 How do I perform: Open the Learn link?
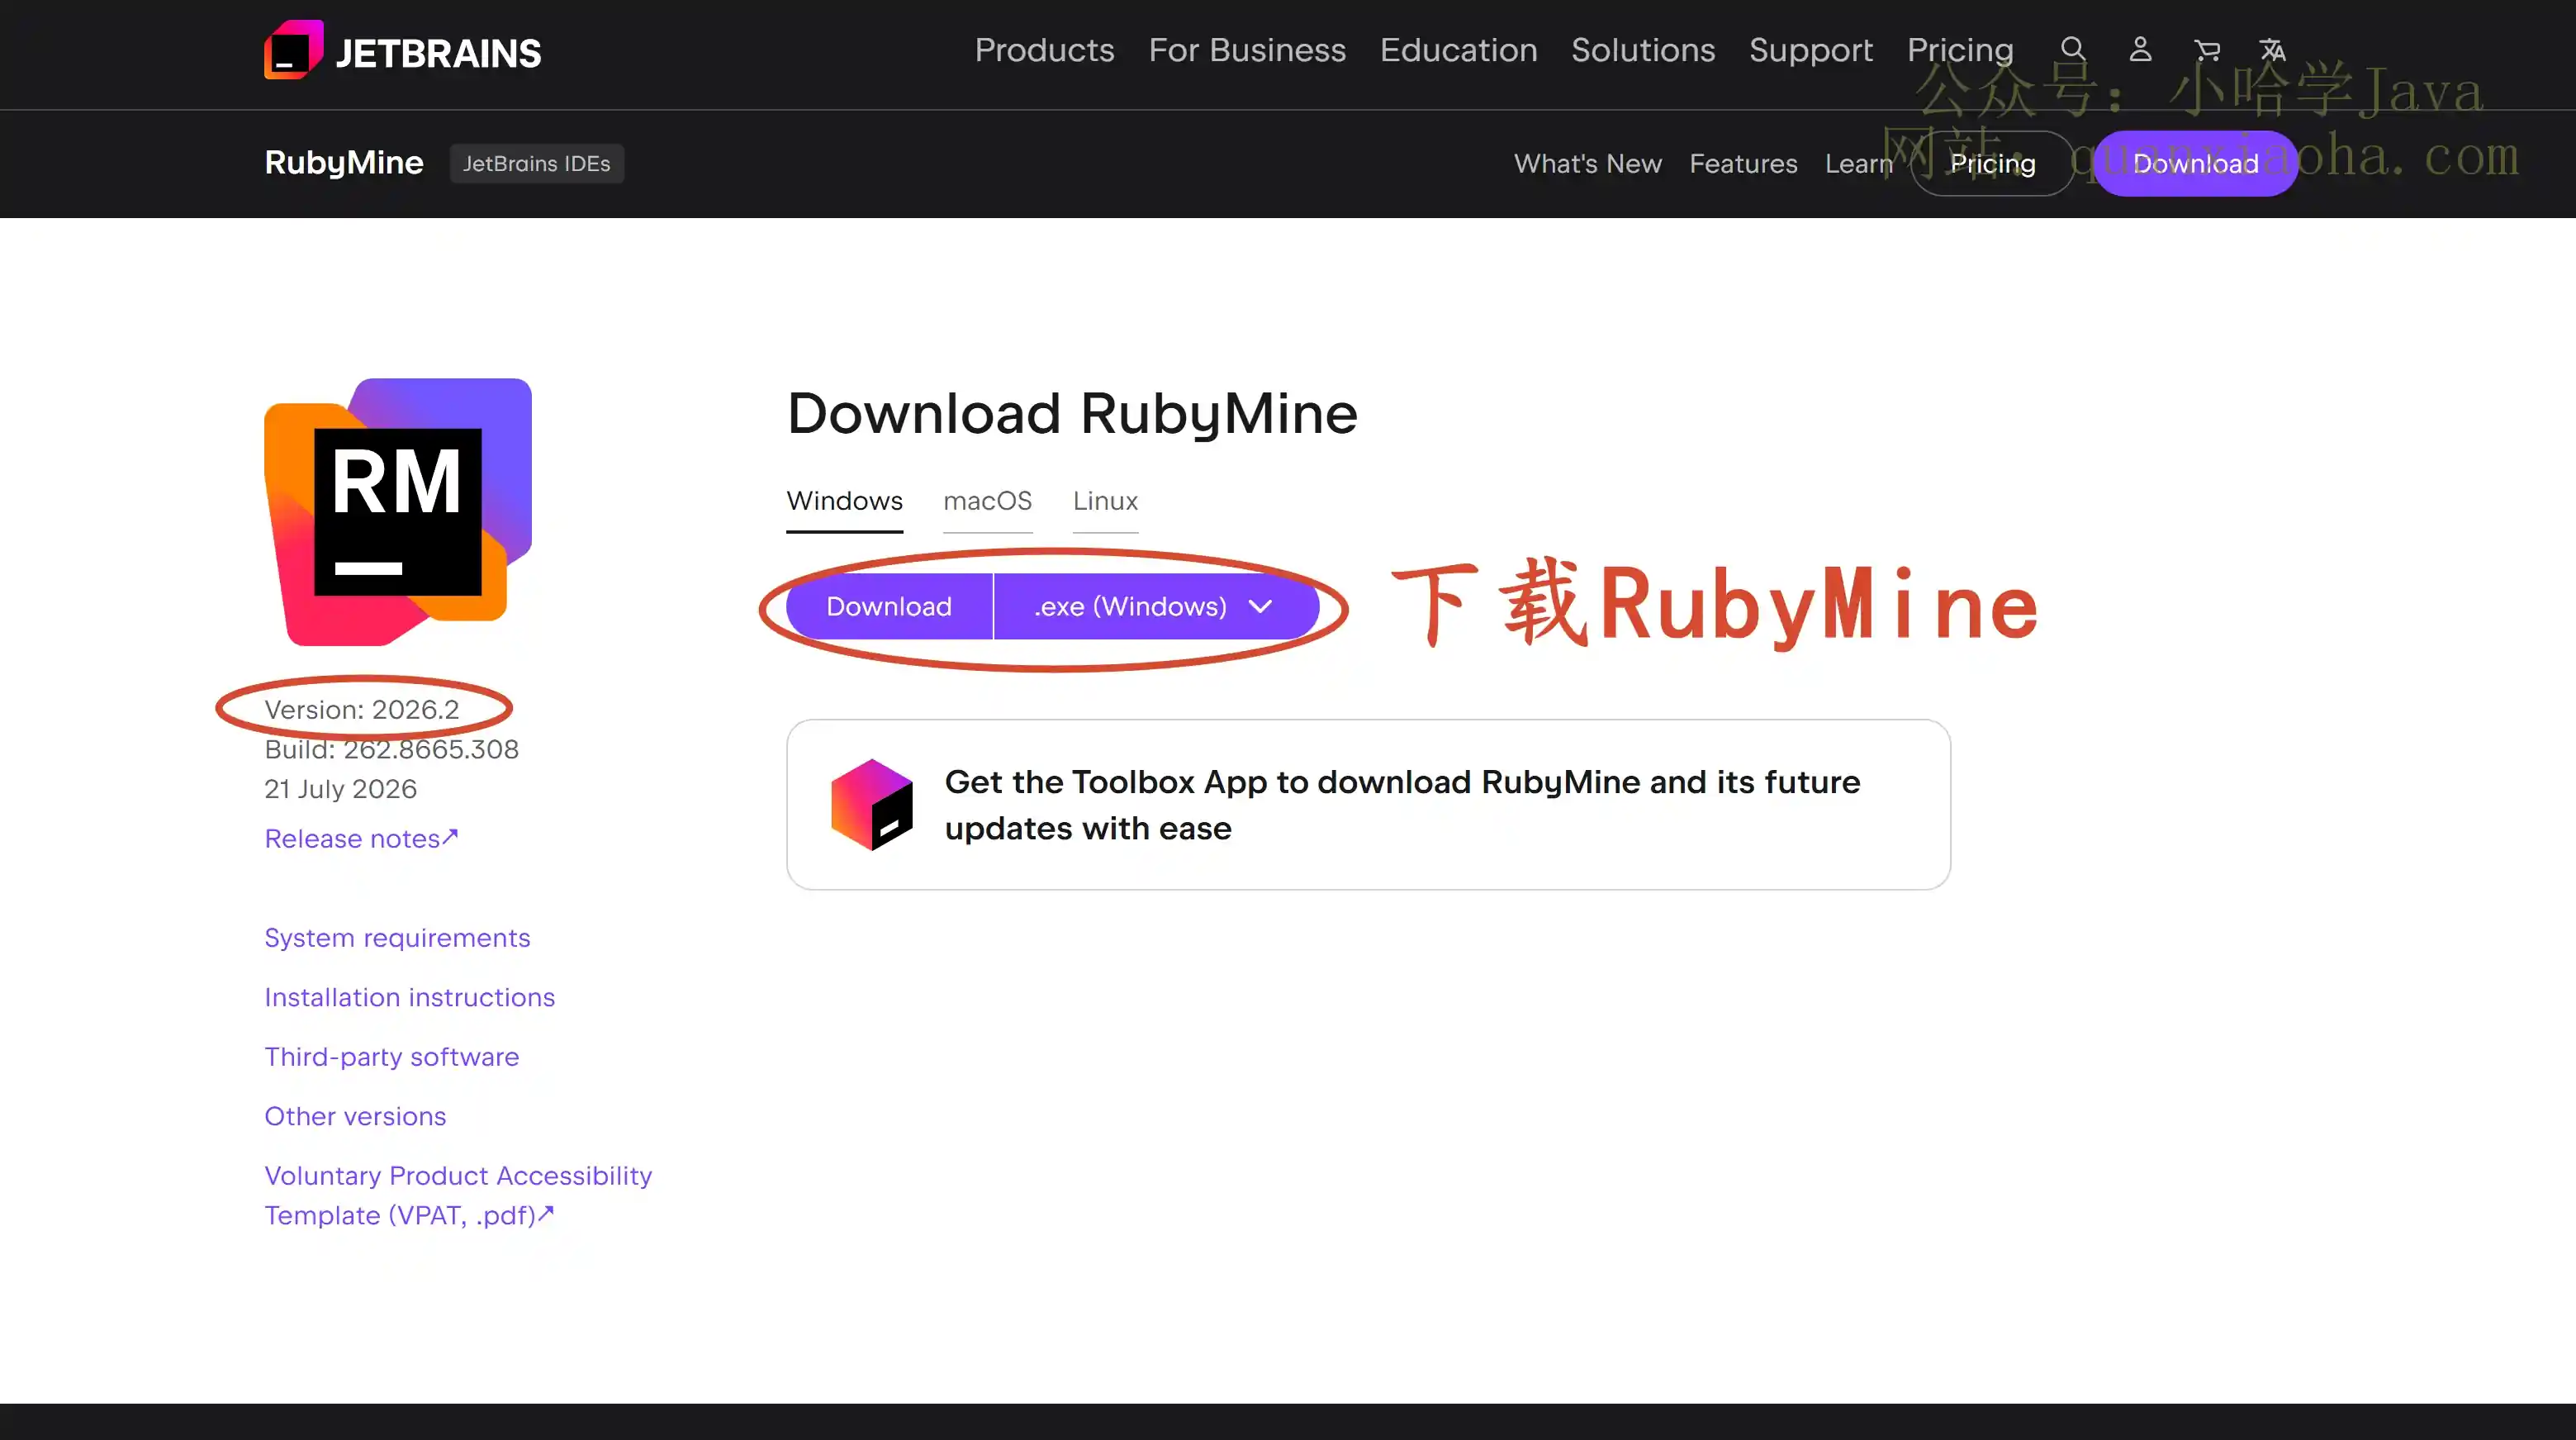coord(1858,163)
